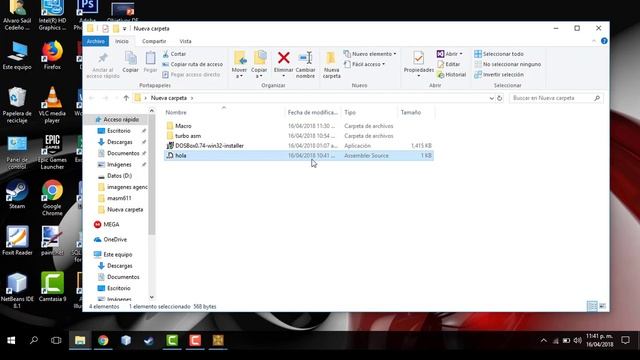Click the Buscar en Nueva carpeta search box
Viewport: 640px width, 360px height.
(556, 98)
